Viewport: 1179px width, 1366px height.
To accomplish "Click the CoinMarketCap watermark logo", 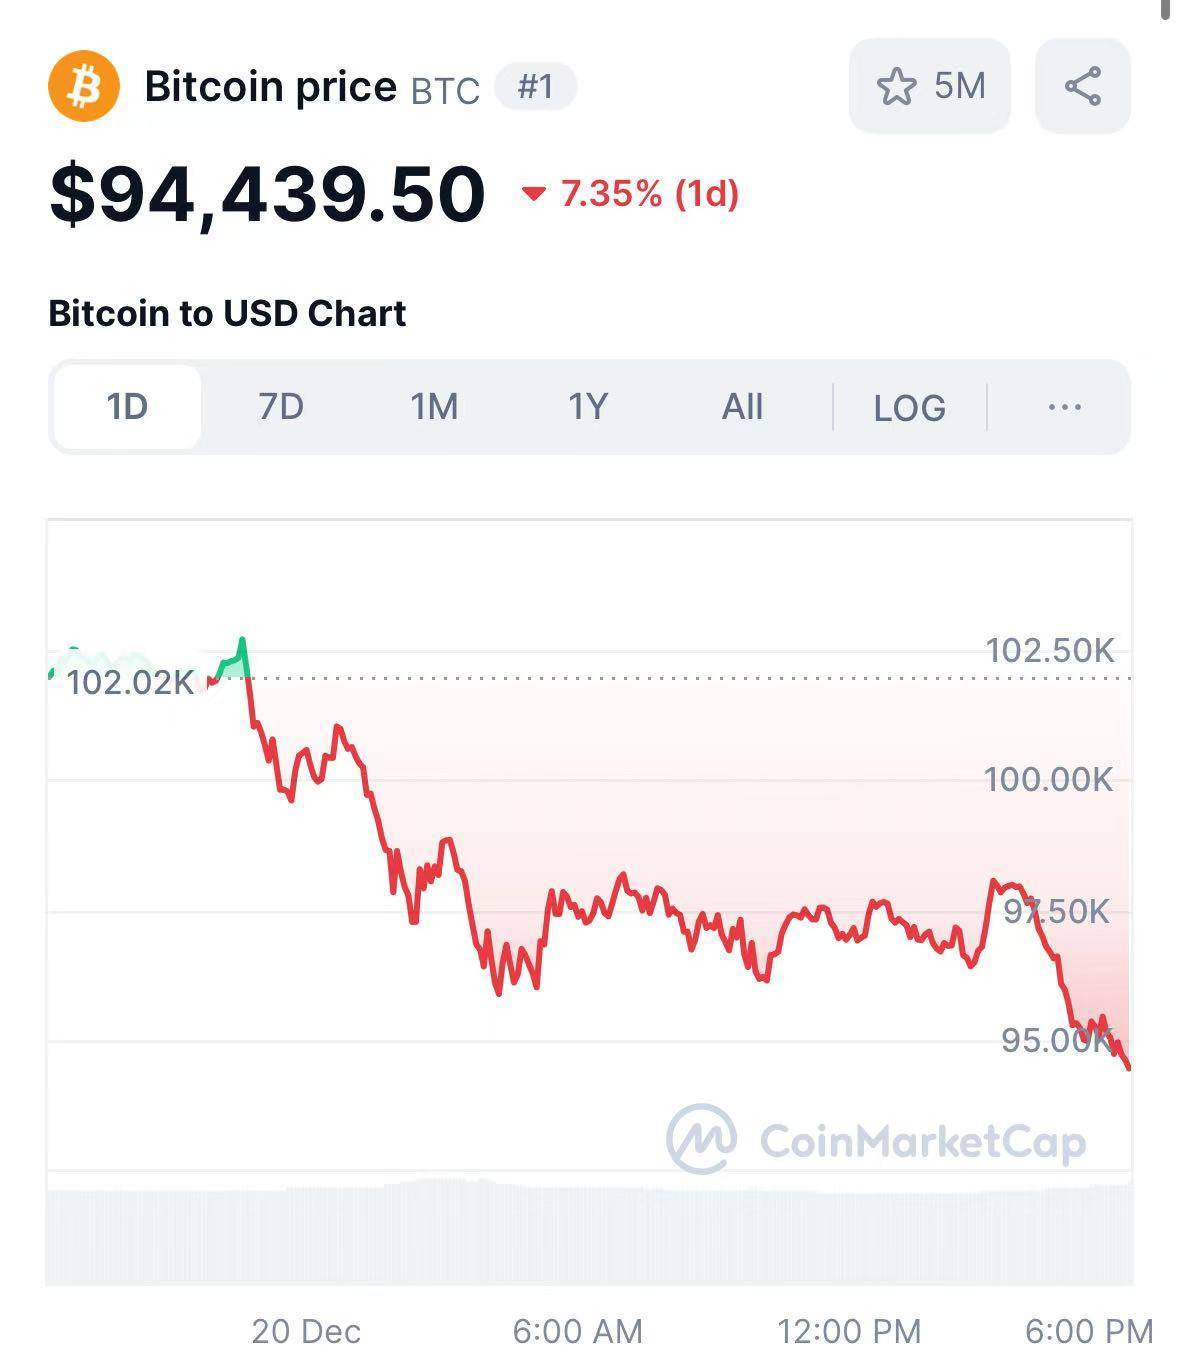I will pyautogui.click(x=702, y=1139).
